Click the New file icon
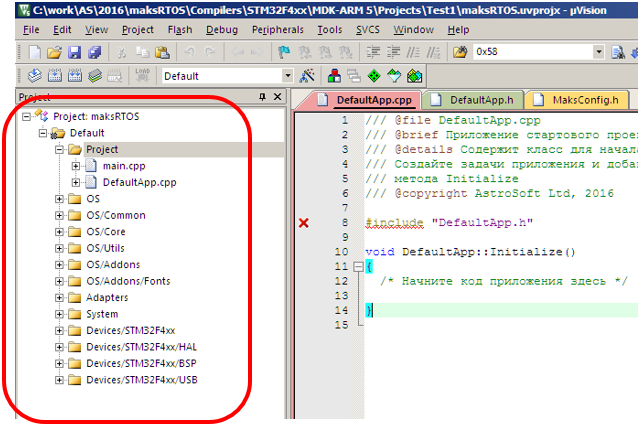Image resolution: width=643 pixels, height=436 pixels. pos(35,52)
